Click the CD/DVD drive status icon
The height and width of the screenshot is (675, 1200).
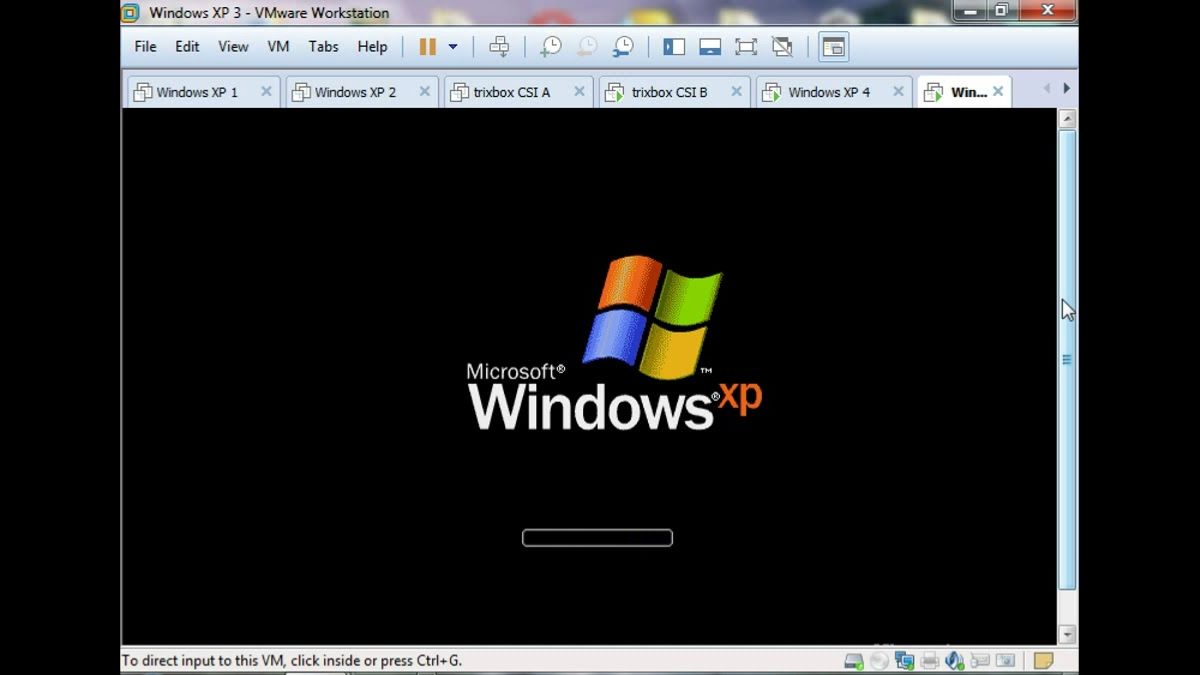pyautogui.click(x=879, y=661)
